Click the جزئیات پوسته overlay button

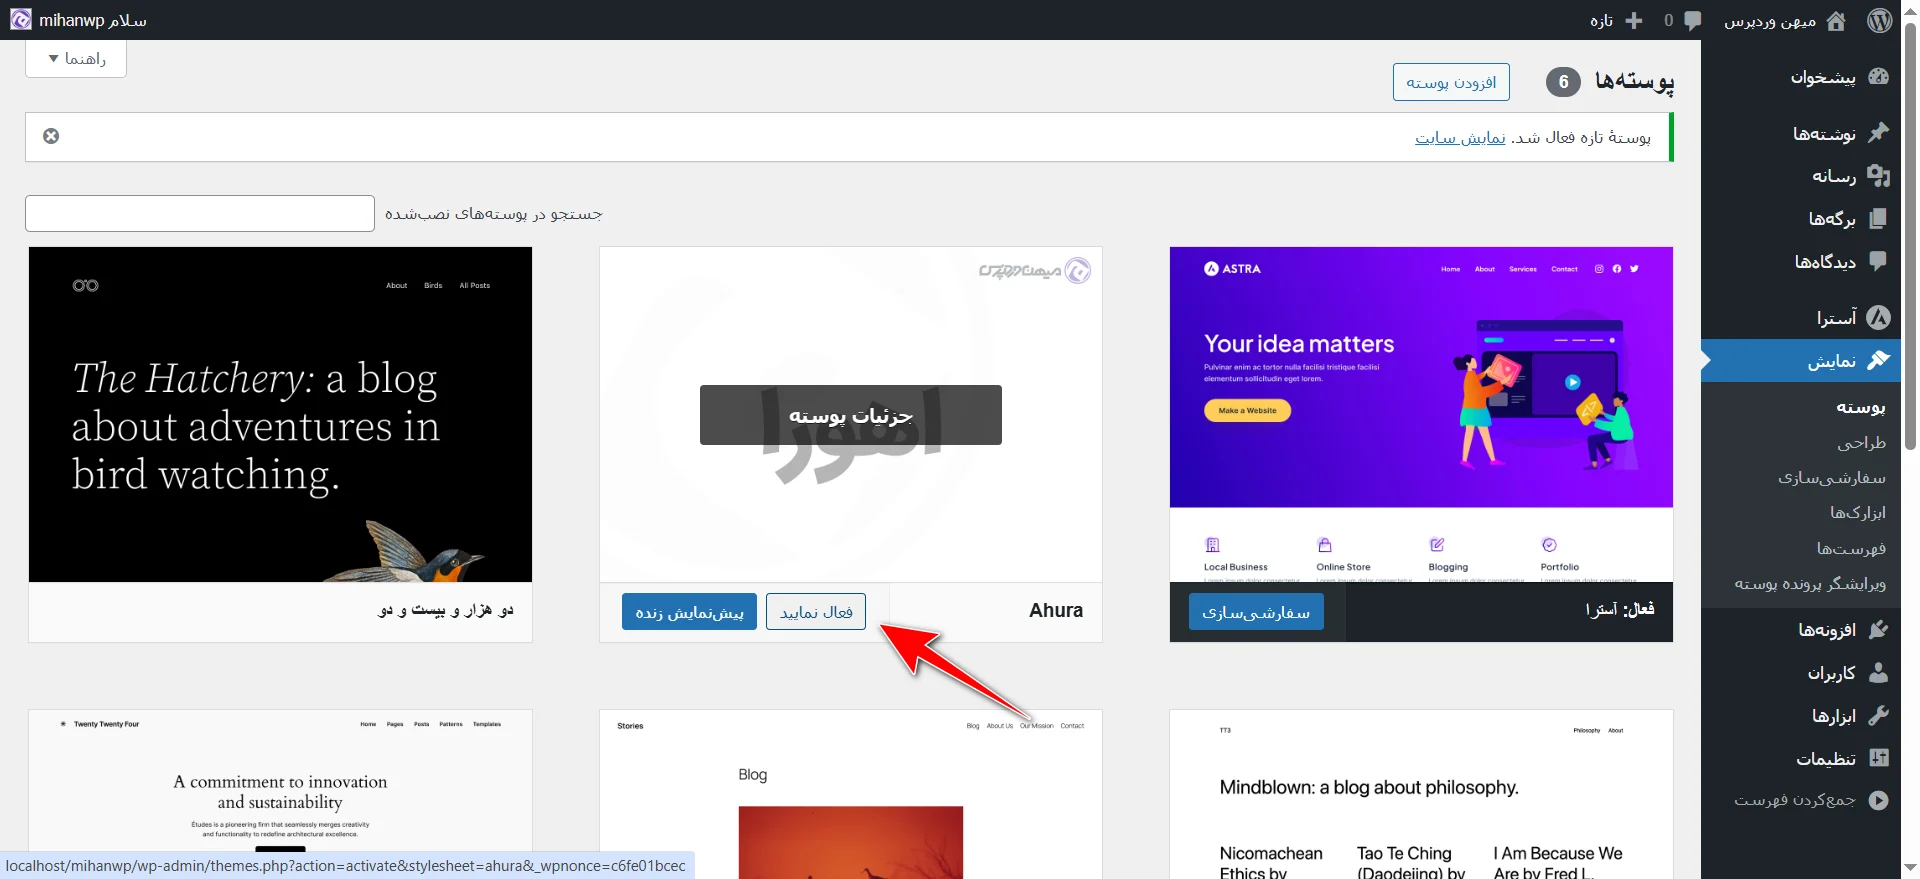851,415
